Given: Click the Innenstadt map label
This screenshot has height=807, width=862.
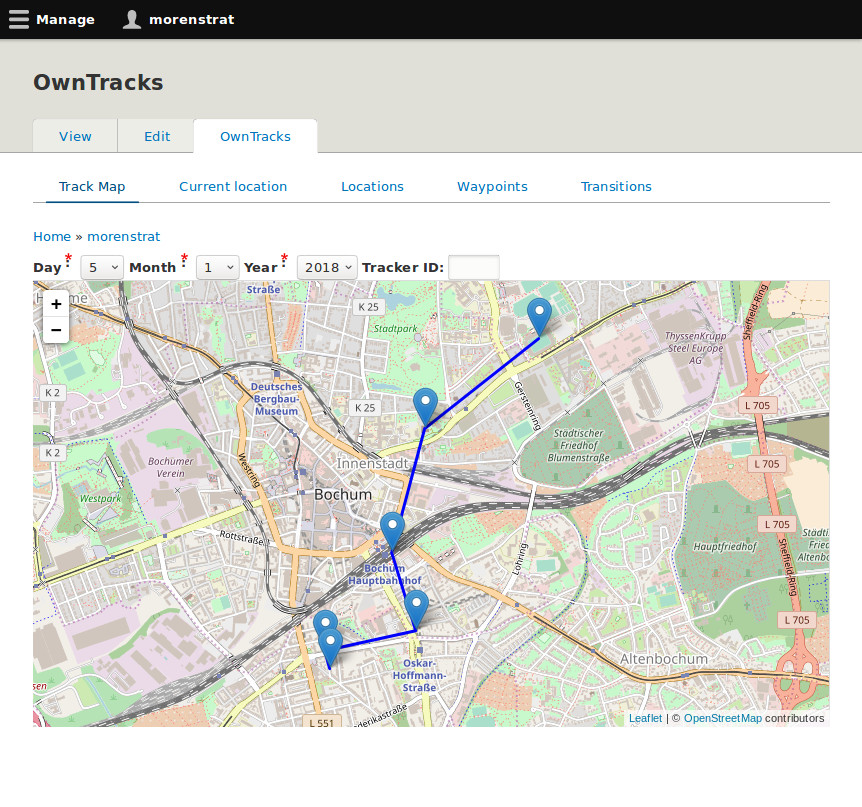Looking at the screenshot, I should pyautogui.click(x=372, y=463).
